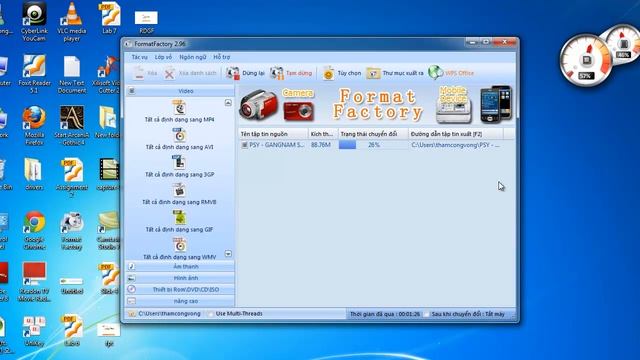Expand the Nâng cao section

180,301
